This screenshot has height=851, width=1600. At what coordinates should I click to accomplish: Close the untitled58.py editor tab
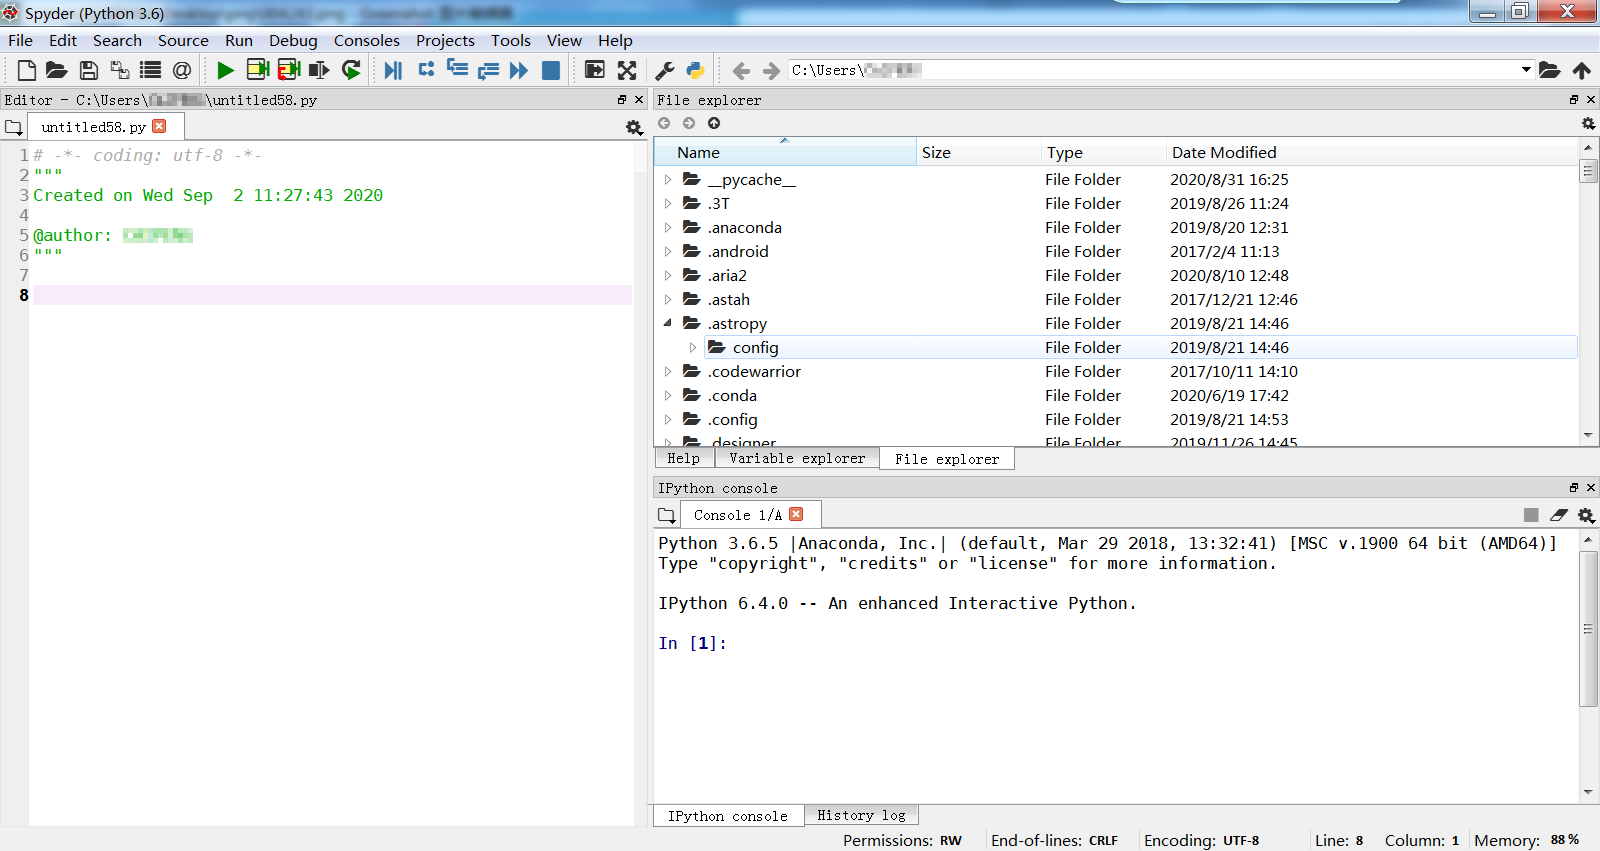(159, 126)
